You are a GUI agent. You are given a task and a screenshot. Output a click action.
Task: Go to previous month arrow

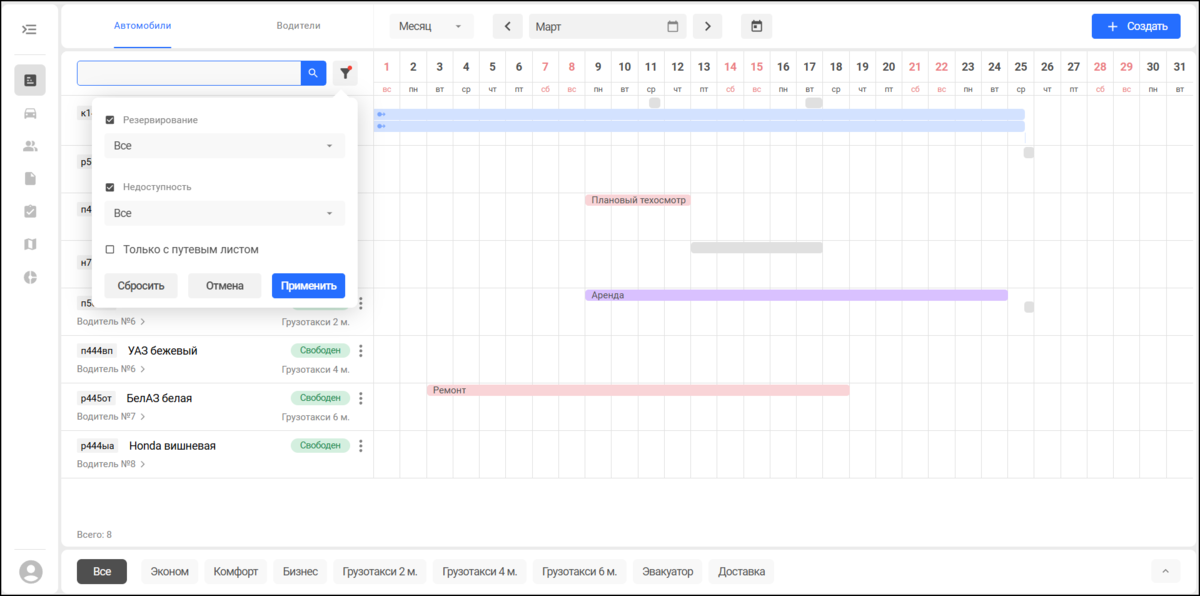pyautogui.click(x=507, y=26)
